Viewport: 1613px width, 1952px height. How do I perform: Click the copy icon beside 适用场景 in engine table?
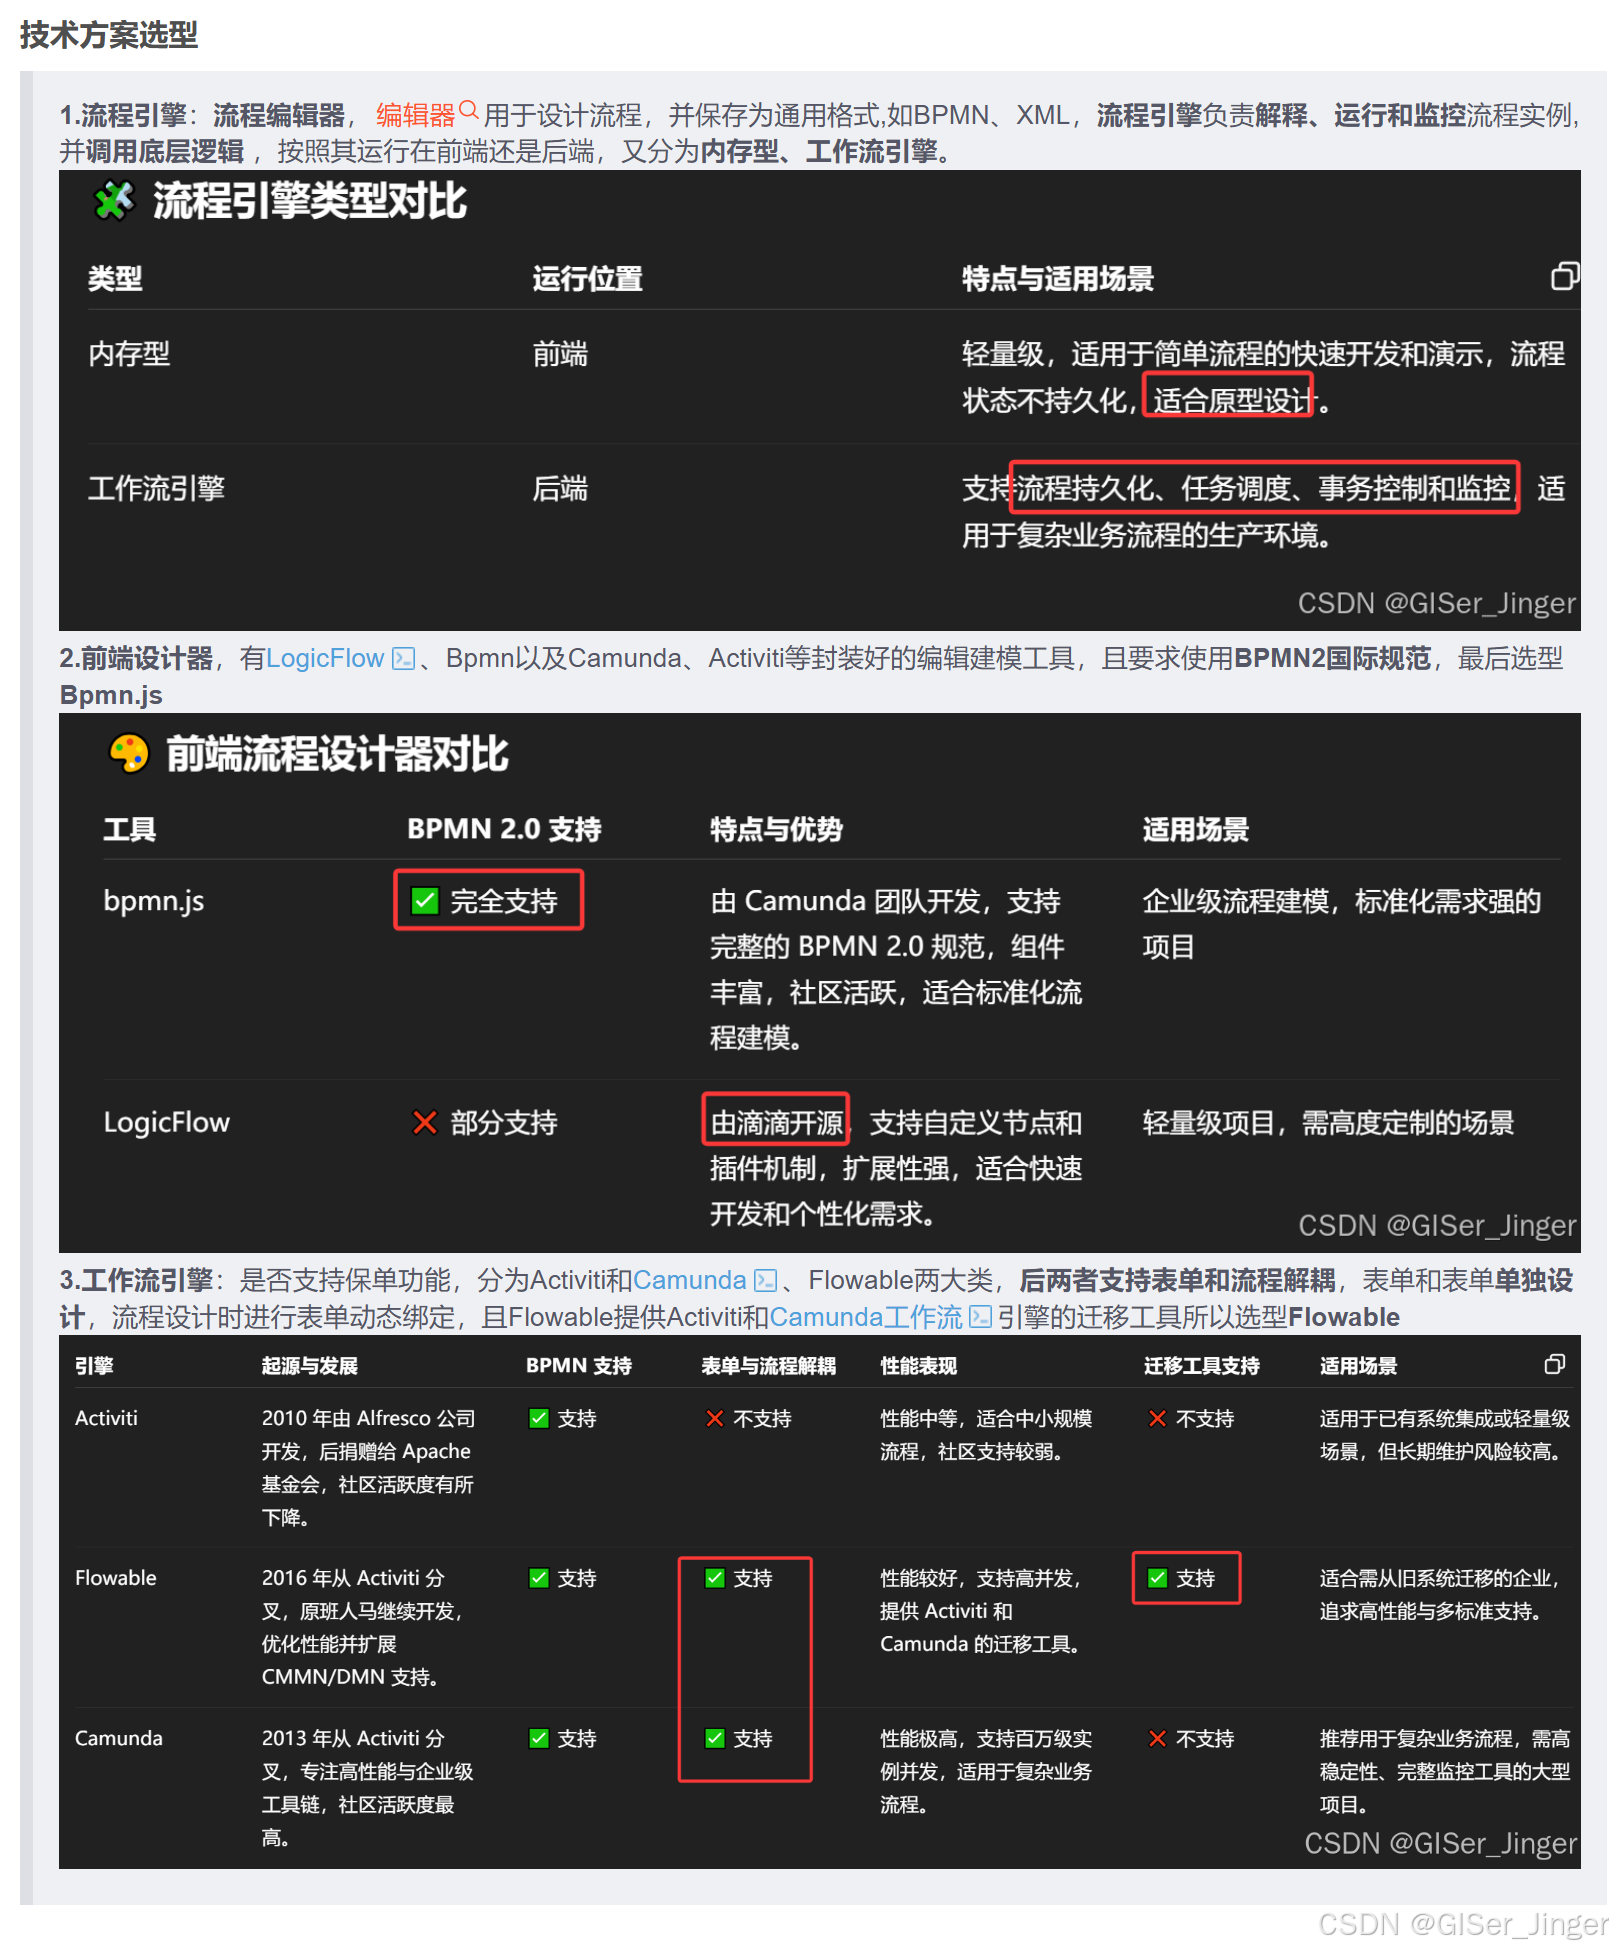tap(1554, 1364)
